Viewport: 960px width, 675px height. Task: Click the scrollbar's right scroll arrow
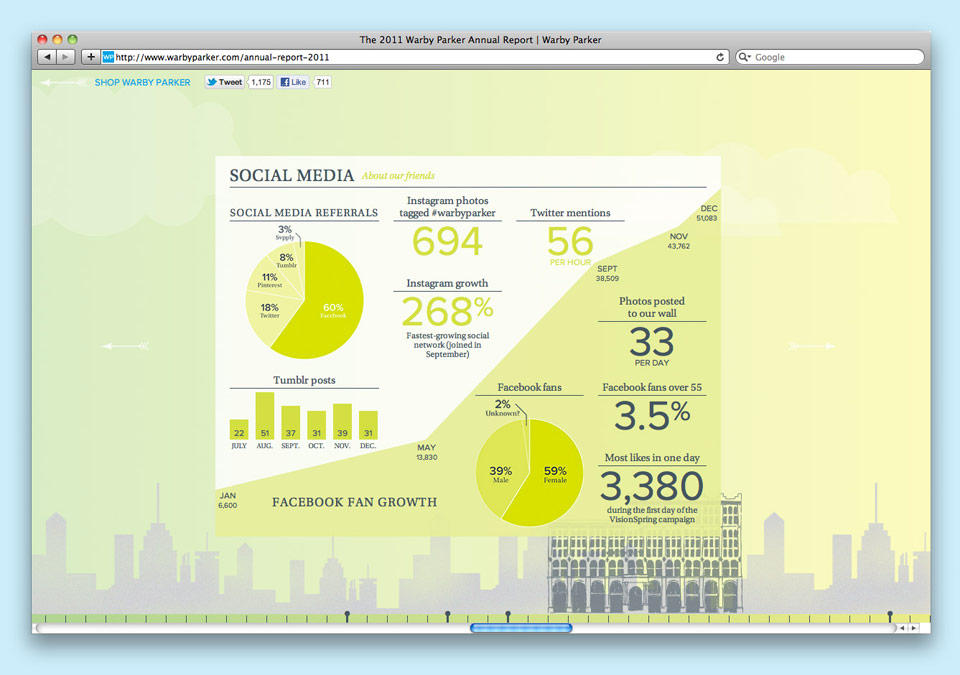click(913, 628)
